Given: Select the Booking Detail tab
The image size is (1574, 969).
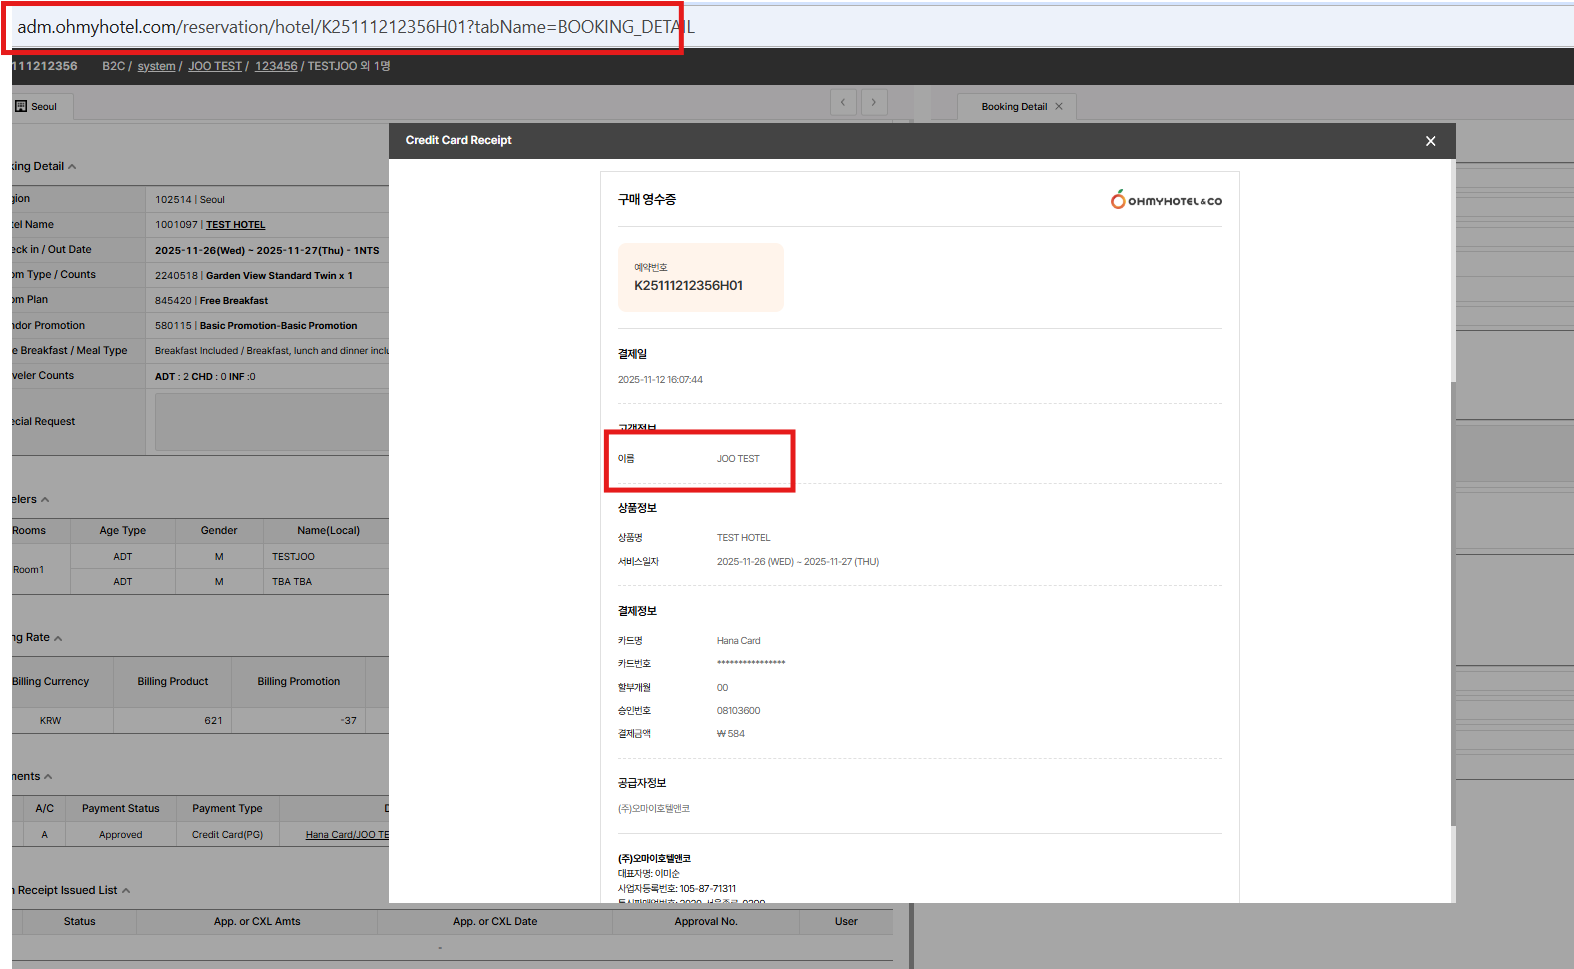Looking at the screenshot, I should point(1013,106).
